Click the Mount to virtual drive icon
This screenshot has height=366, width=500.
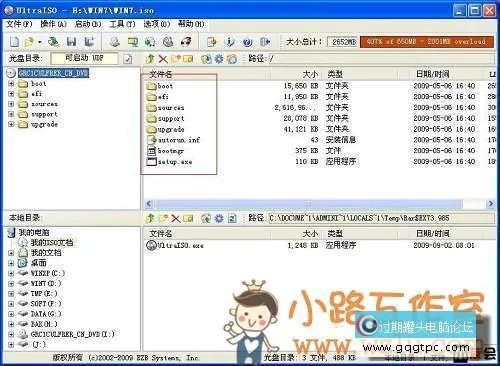[x=168, y=42]
